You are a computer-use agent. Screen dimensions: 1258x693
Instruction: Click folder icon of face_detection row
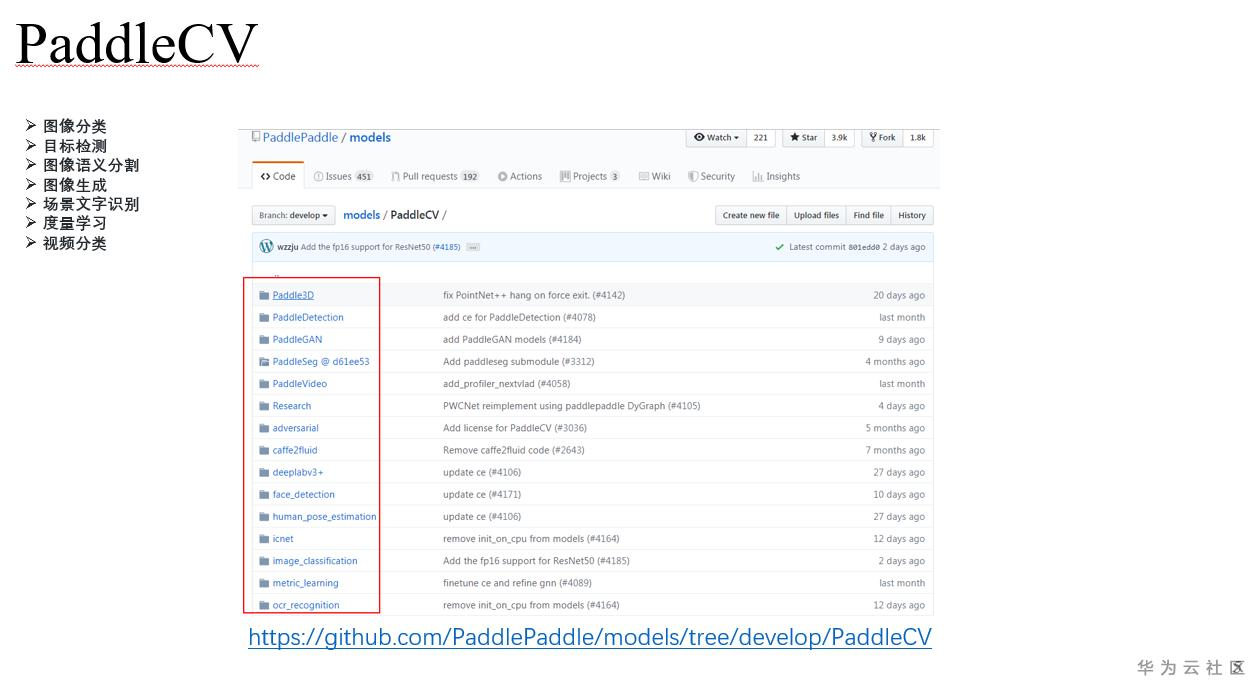tap(264, 495)
